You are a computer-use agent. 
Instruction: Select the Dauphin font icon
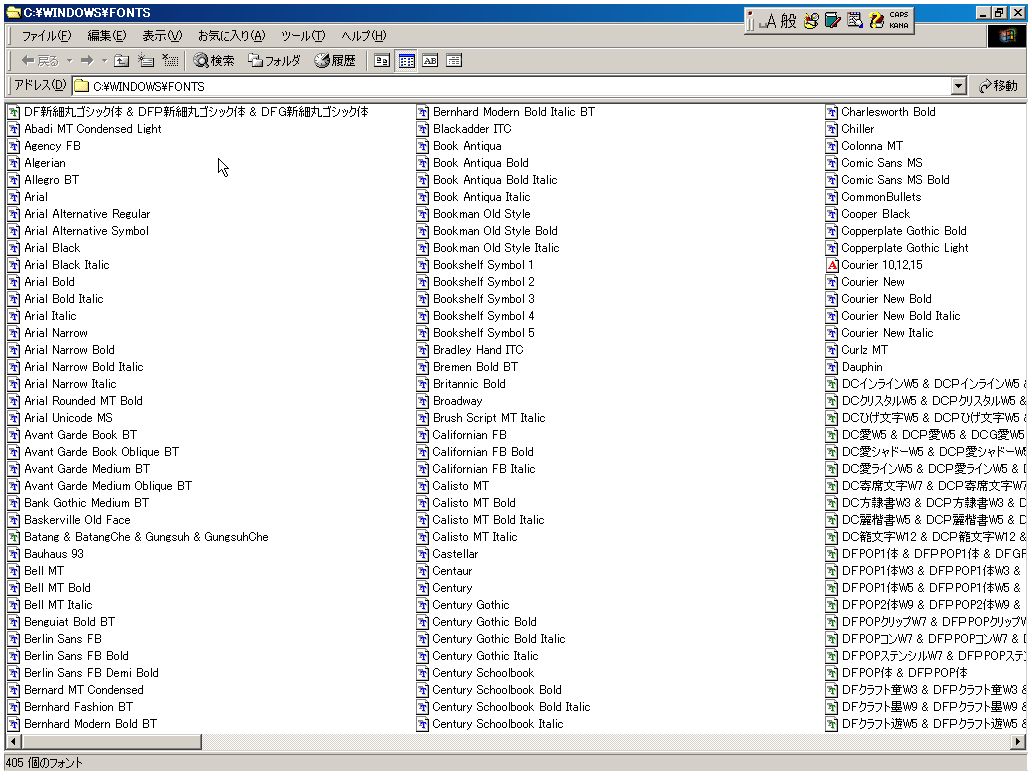(832, 367)
